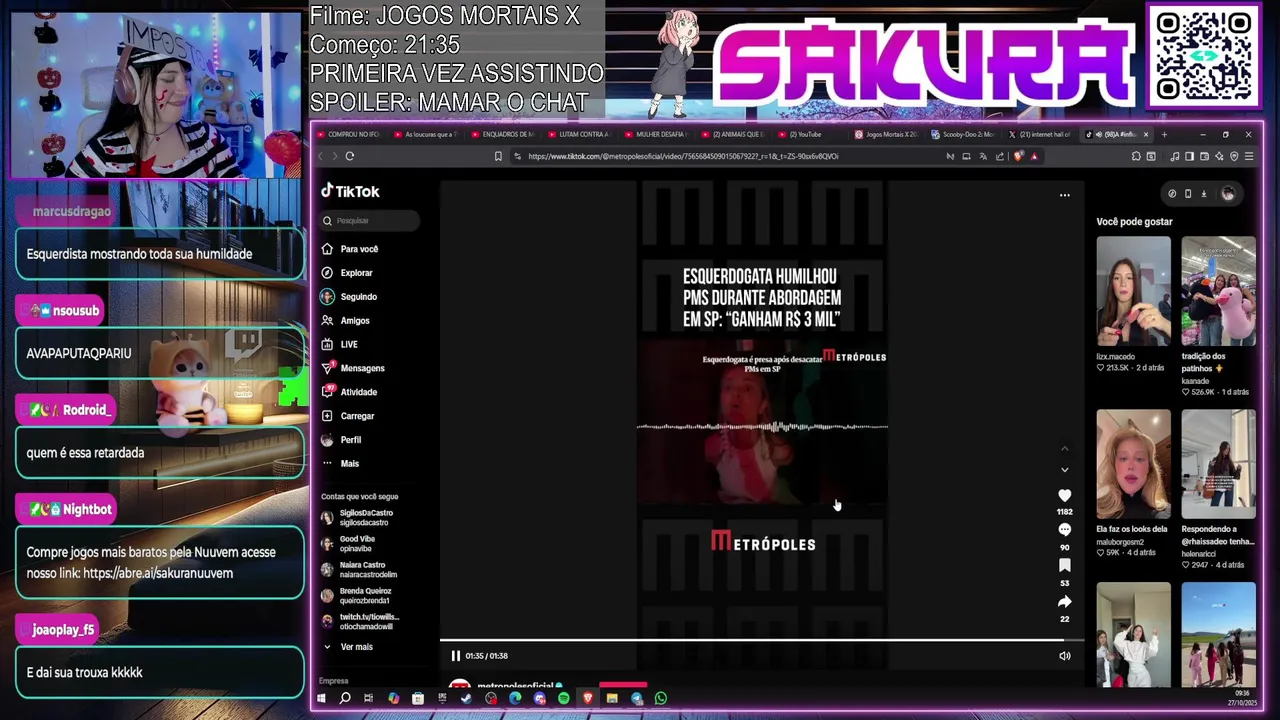Open Steam from the taskbar
This screenshot has width=1280, height=720.
pyautogui.click(x=466, y=698)
